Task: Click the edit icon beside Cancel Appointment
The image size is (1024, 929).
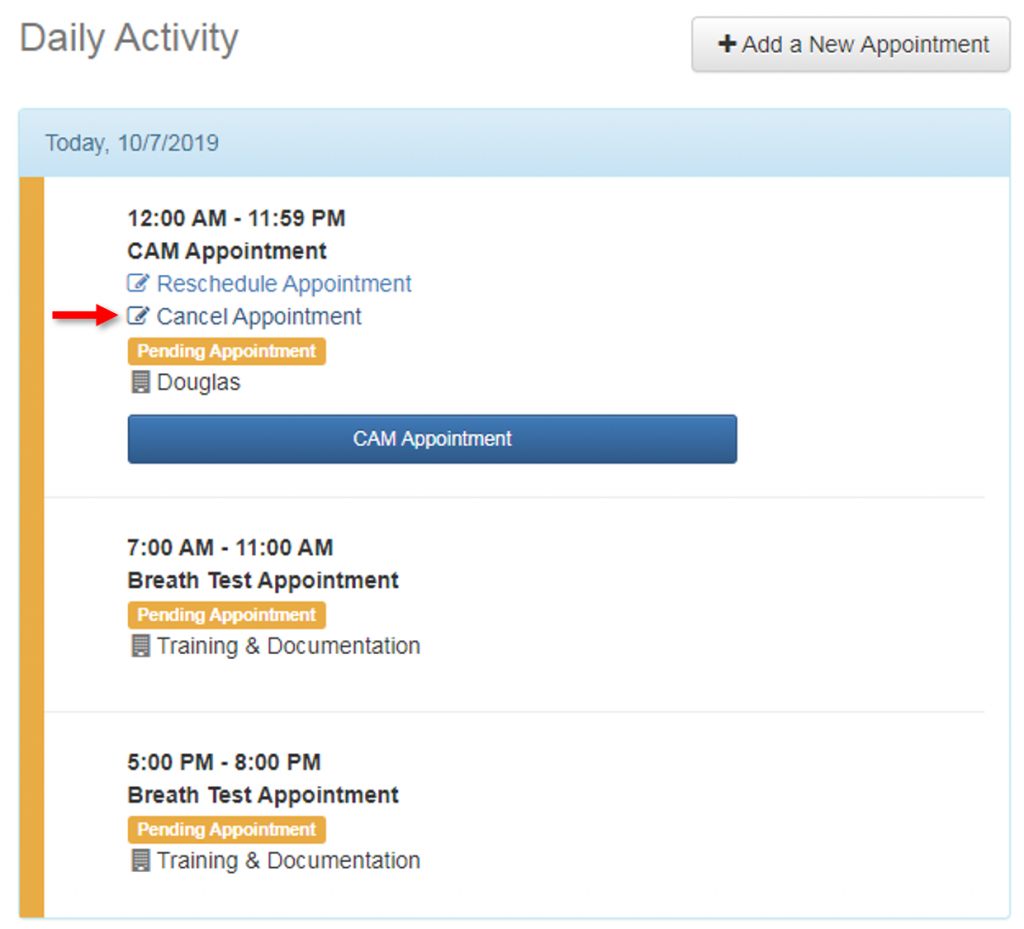Action: [138, 317]
